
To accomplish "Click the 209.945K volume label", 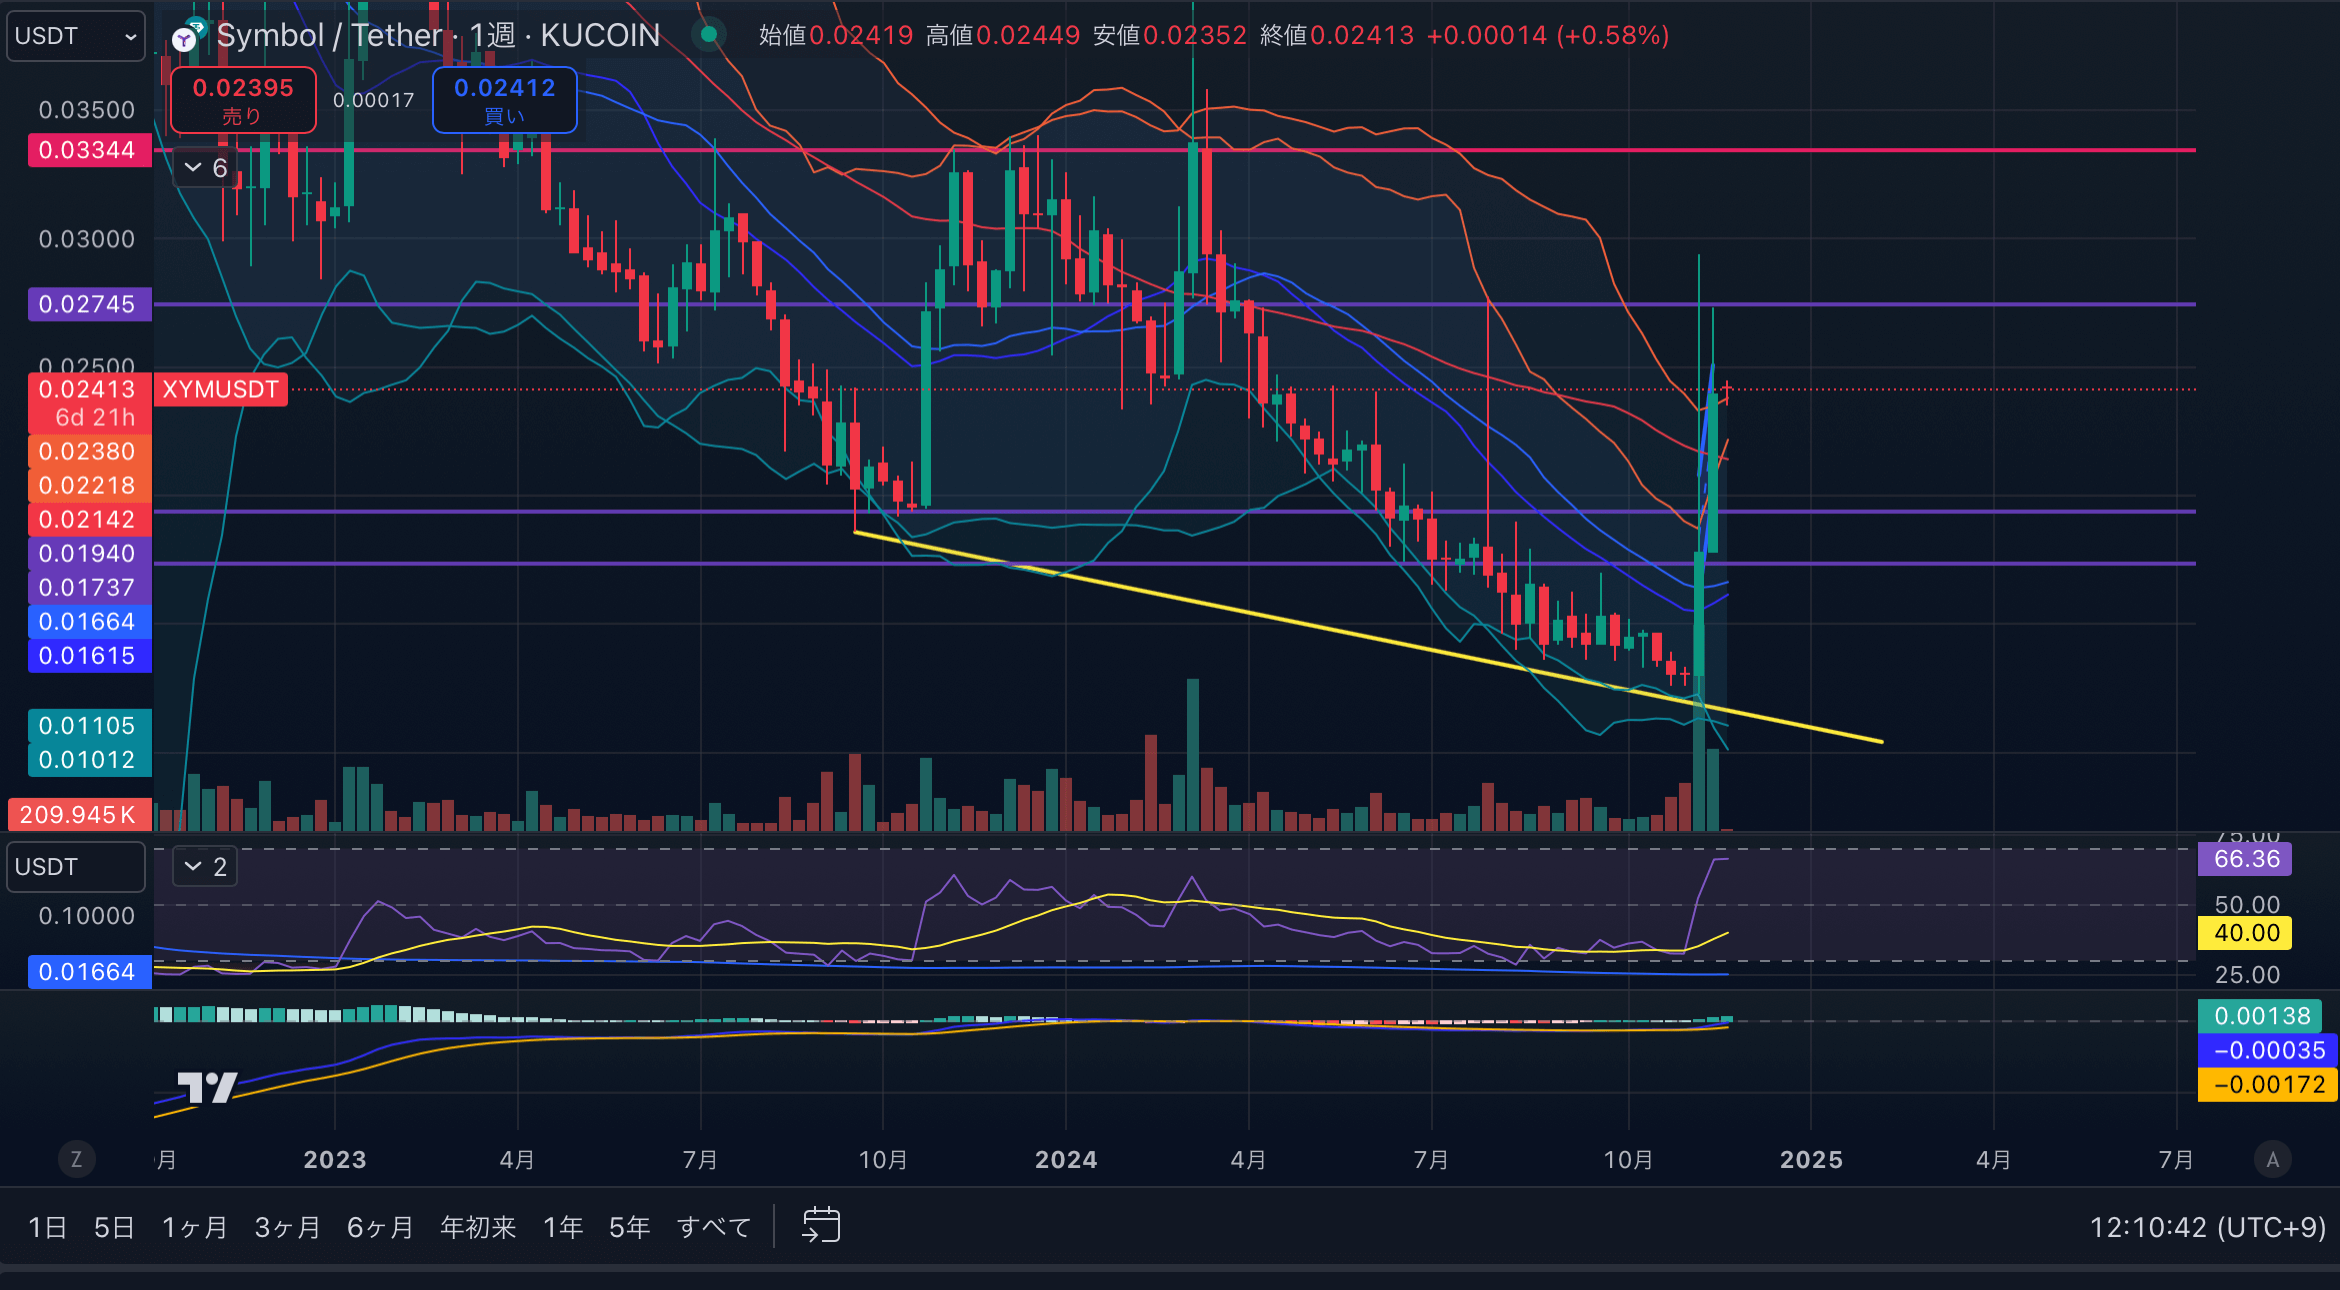I will point(79,814).
